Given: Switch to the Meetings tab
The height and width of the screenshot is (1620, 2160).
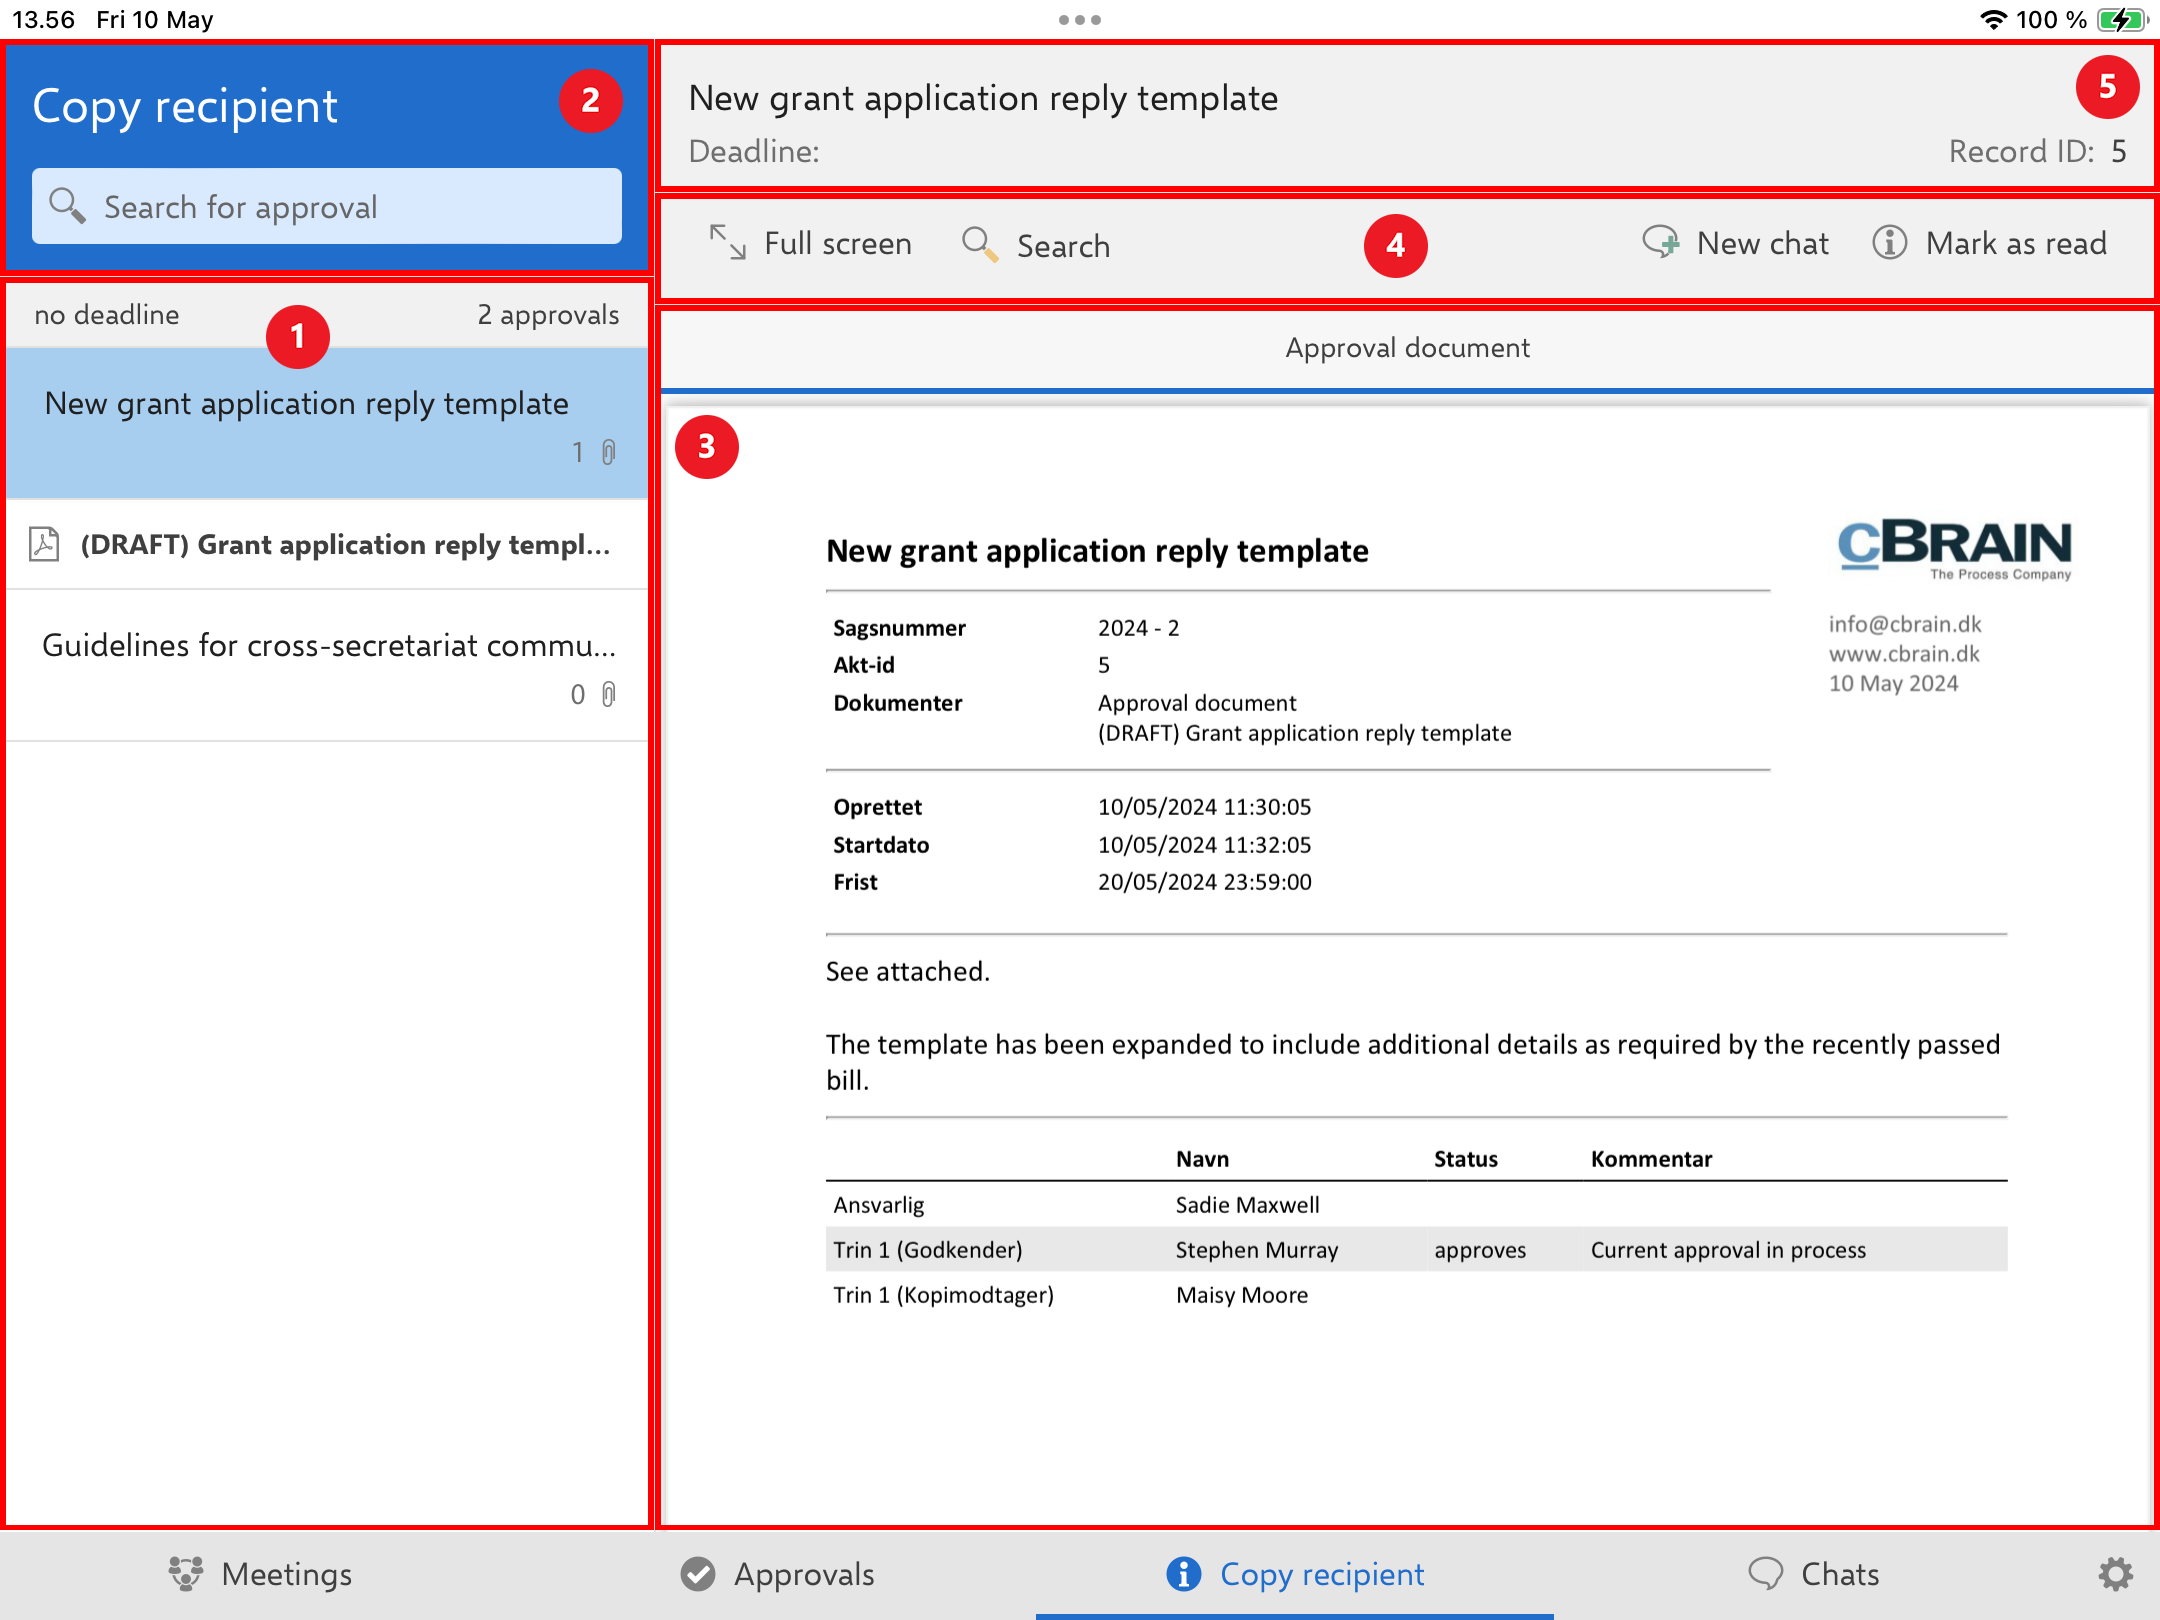Looking at the screenshot, I should [260, 1574].
